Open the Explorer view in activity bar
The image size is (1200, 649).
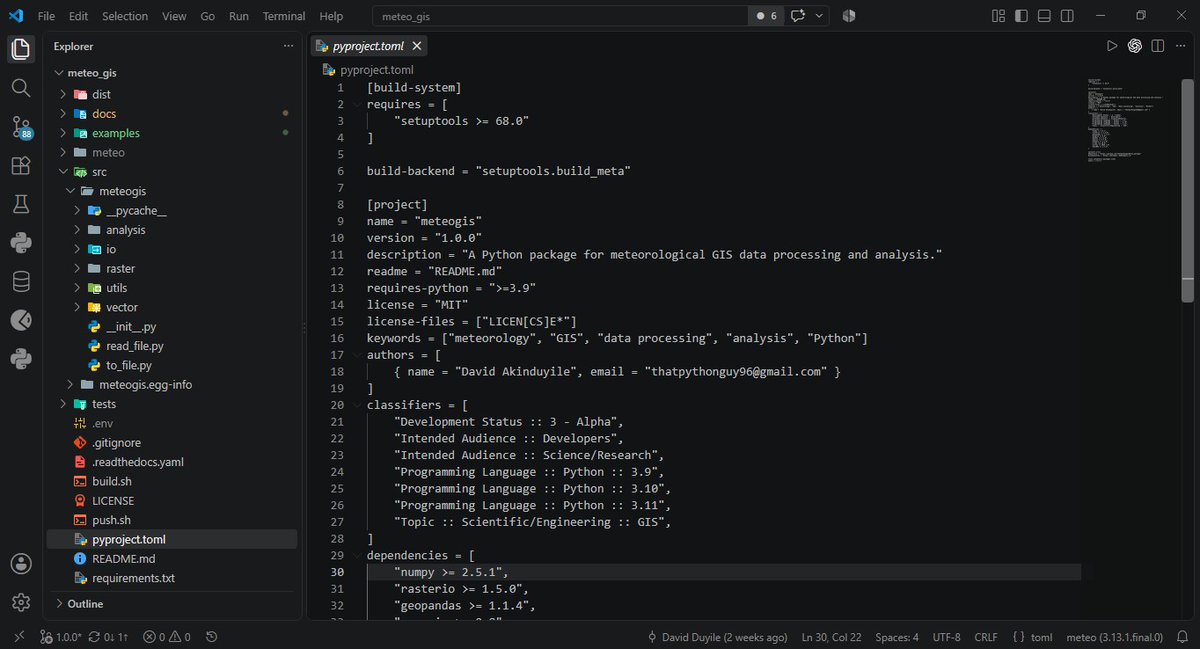(21, 49)
